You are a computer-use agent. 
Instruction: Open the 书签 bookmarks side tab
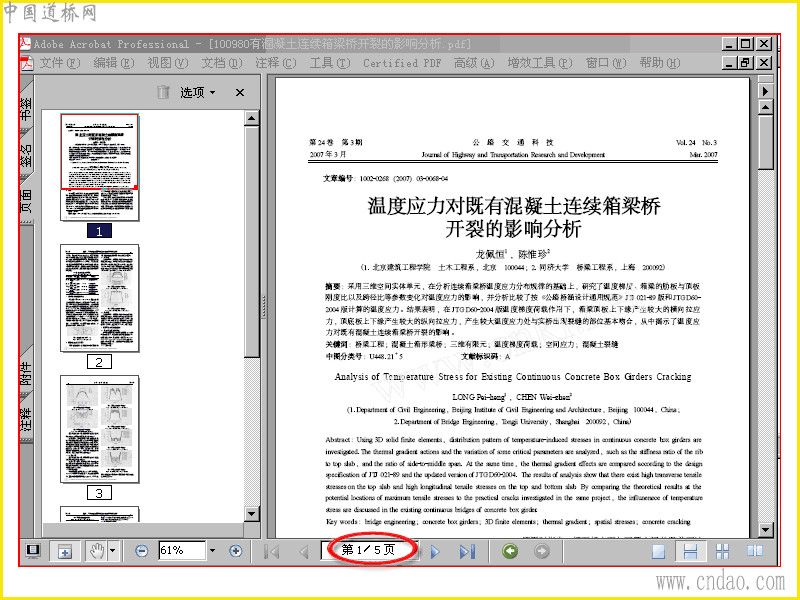[x=26, y=108]
